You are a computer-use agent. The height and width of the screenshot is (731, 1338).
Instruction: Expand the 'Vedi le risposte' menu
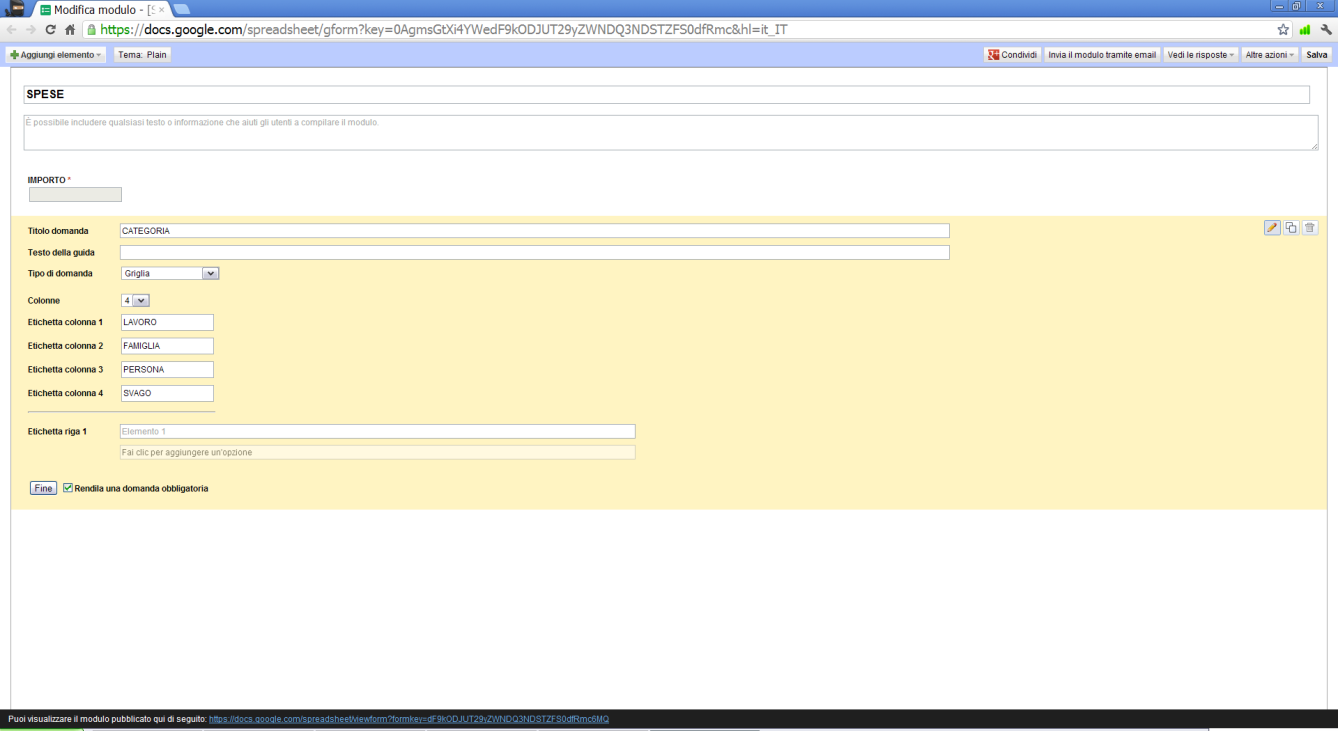(x=1201, y=55)
